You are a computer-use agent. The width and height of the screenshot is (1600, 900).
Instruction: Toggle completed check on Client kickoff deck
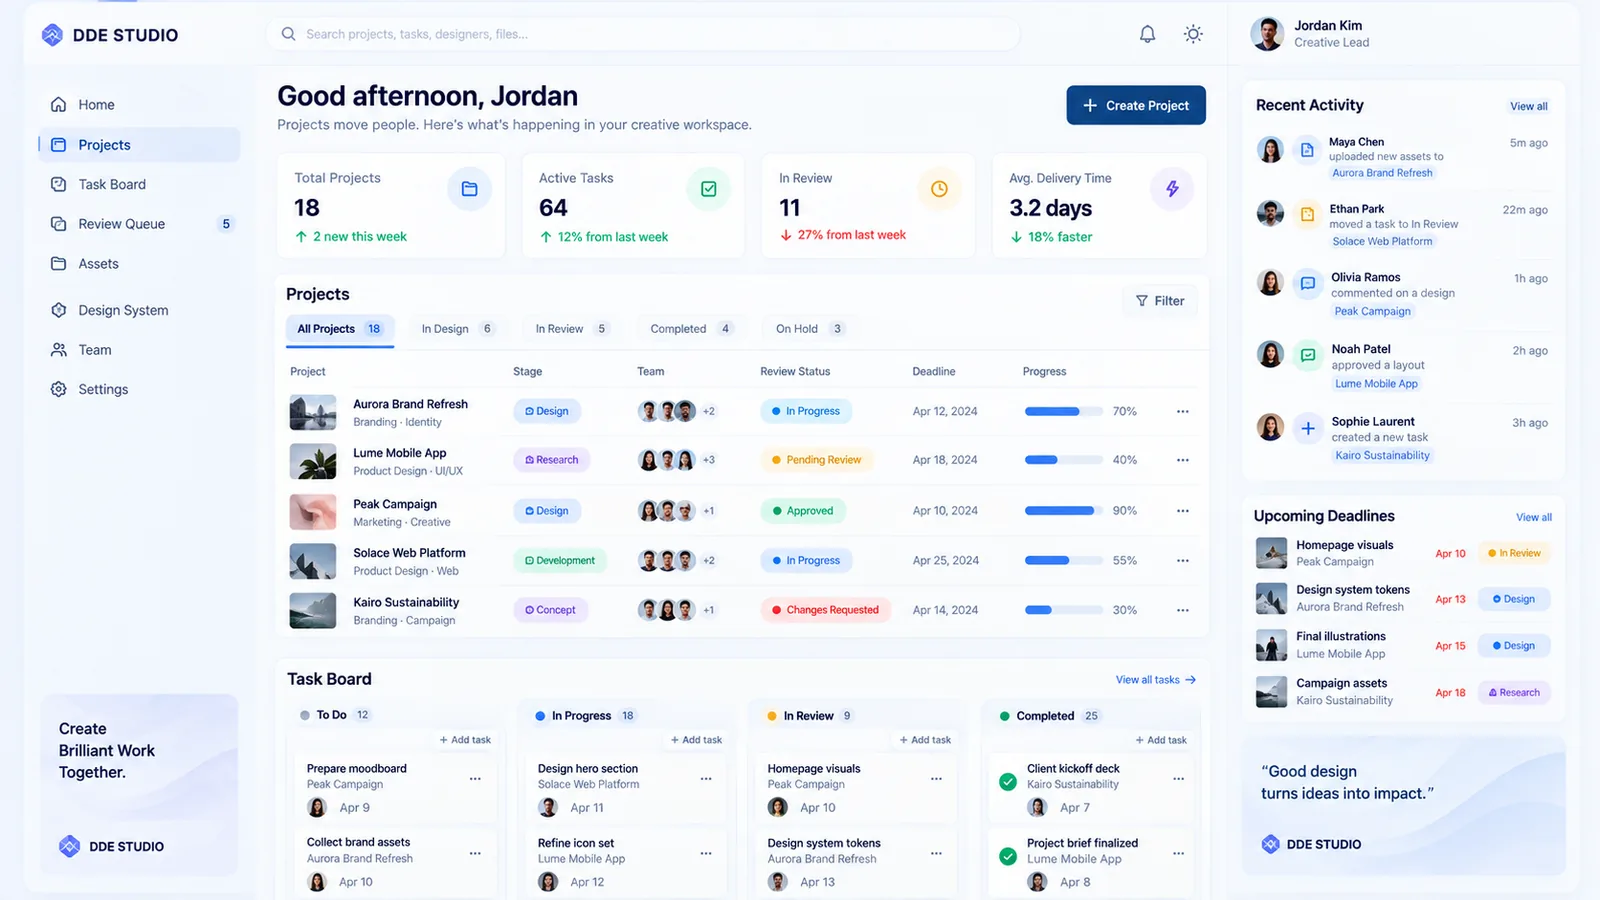[1008, 782]
